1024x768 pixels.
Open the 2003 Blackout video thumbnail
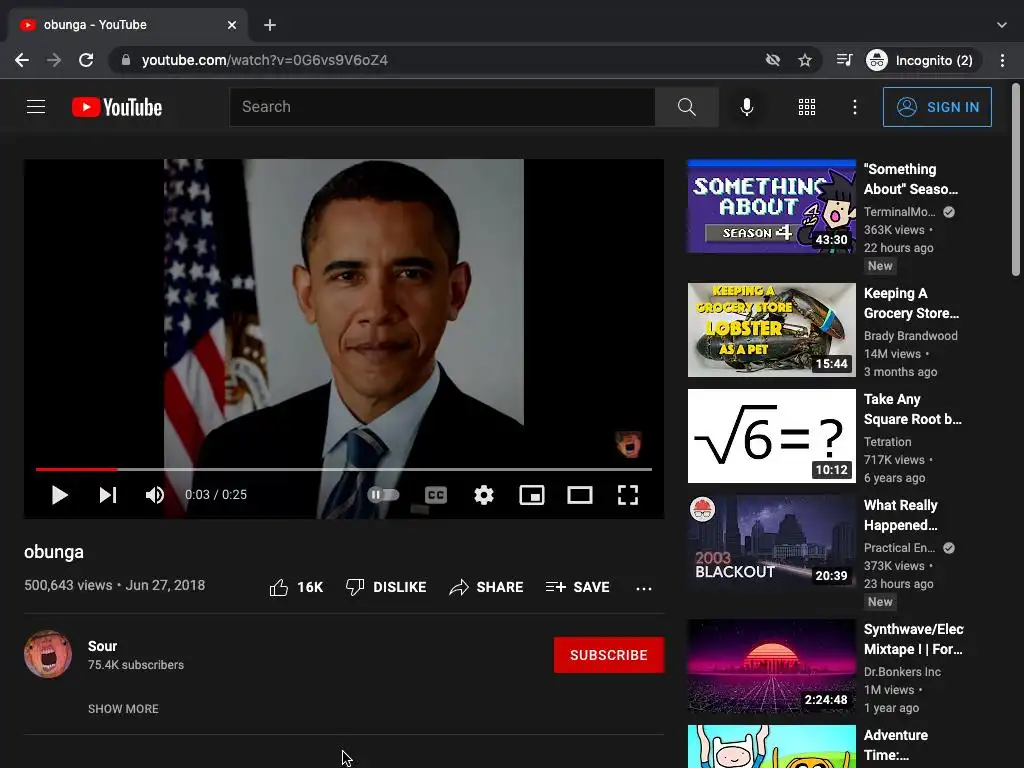tap(772, 542)
